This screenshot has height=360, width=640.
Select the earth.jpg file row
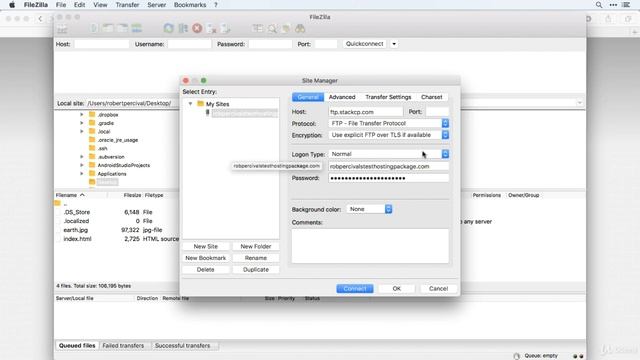[x=117, y=230]
